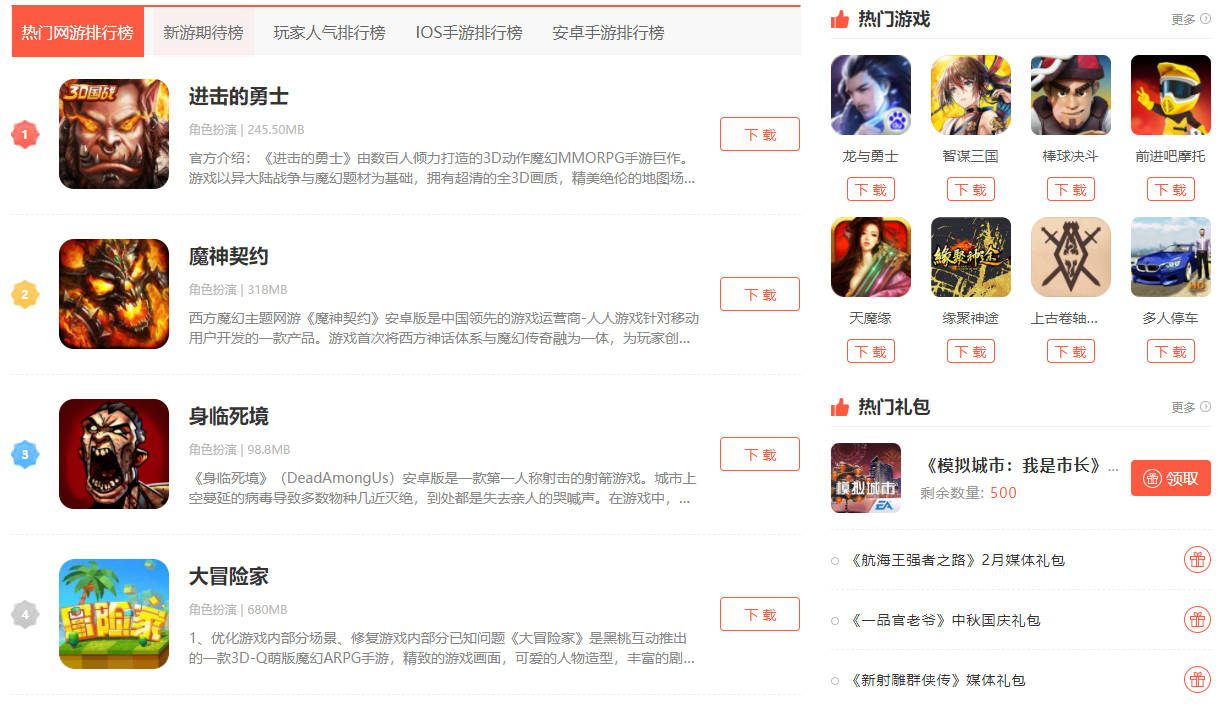Switch to the 新游期待榜 tab
The image size is (1230, 706).
(x=204, y=33)
